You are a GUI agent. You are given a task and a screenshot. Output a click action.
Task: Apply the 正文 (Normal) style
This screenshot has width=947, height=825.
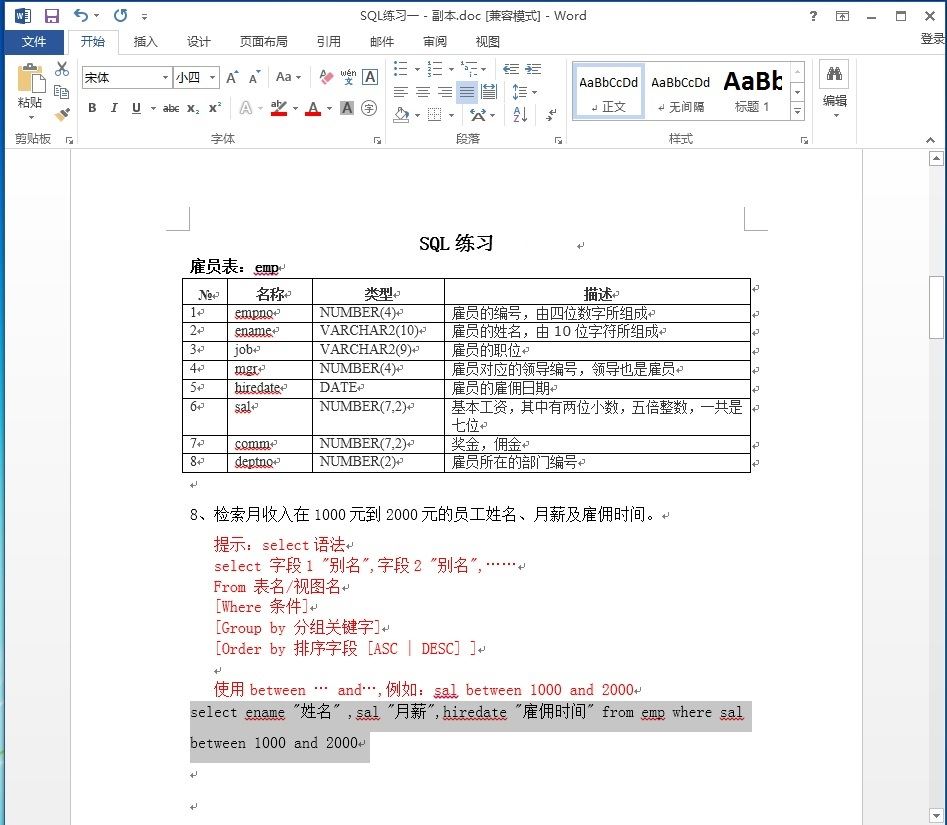(x=608, y=91)
